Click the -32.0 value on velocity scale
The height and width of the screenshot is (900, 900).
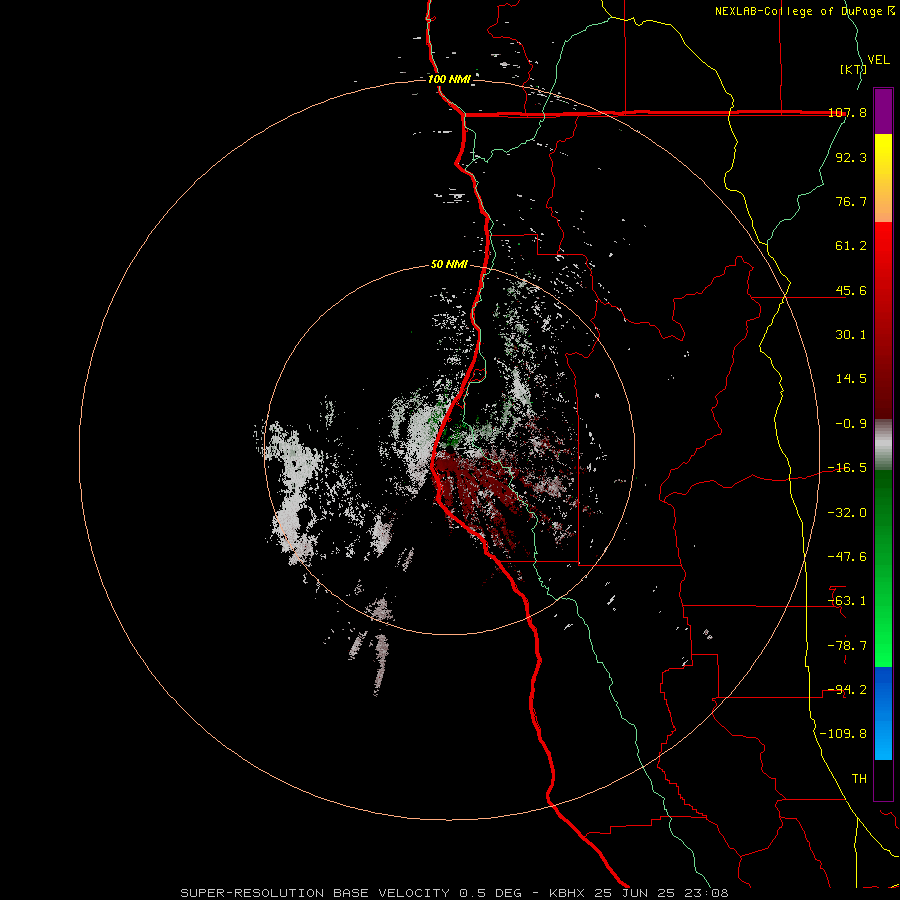(847, 513)
